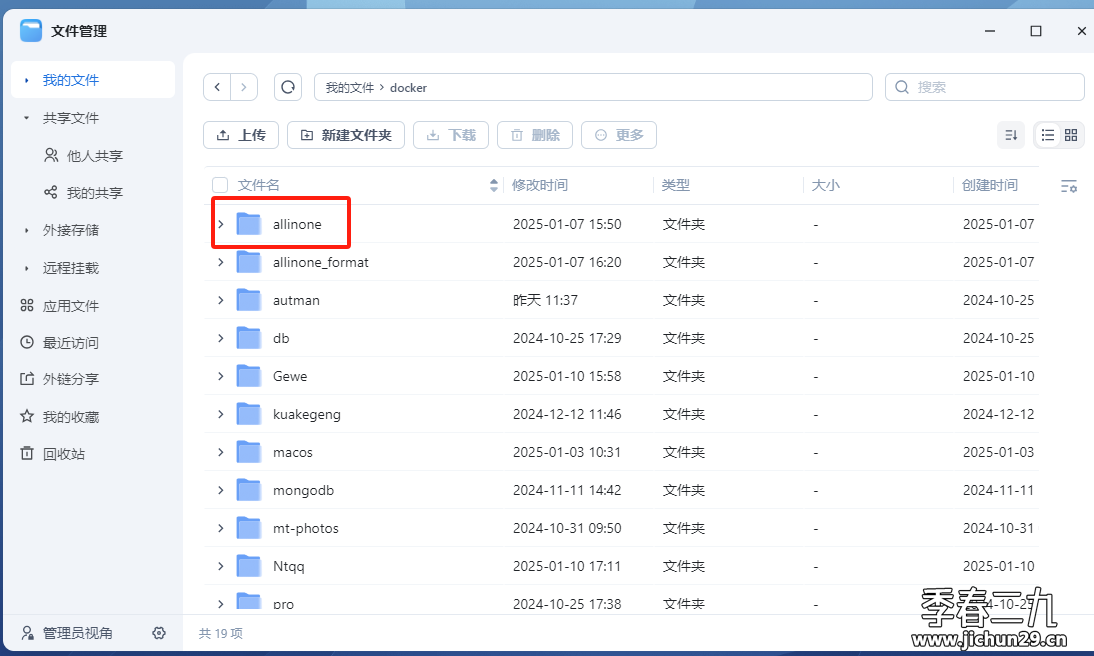The image size is (1094, 656).
Task: Open 我的收藏 in sidebar
Action: pyautogui.click(x=70, y=417)
